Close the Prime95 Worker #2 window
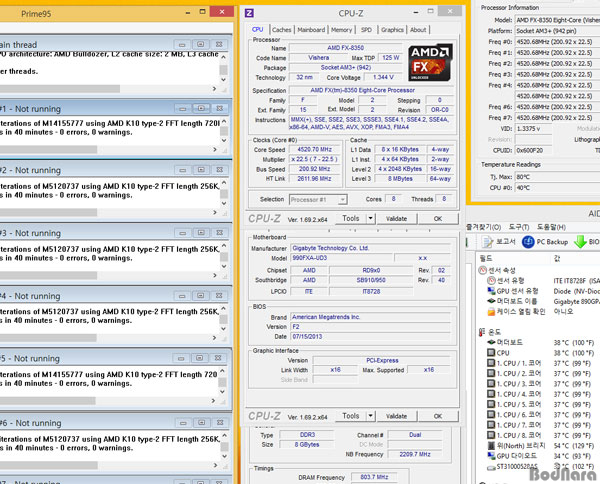 [219, 170]
